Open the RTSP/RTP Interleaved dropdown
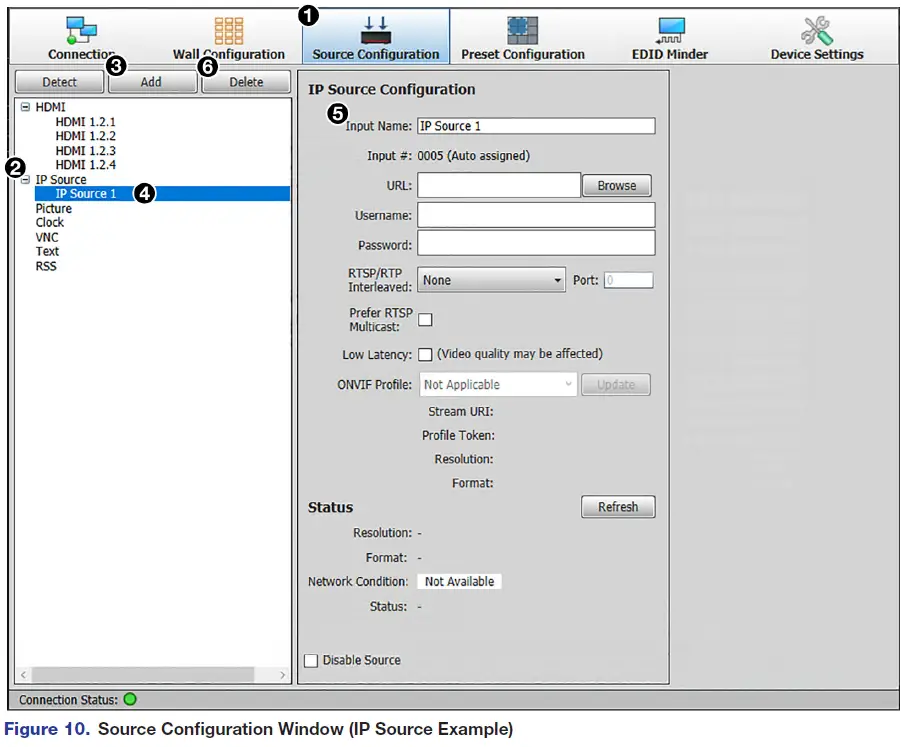Screen dimensions: 921x747 (x=491, y=280)
